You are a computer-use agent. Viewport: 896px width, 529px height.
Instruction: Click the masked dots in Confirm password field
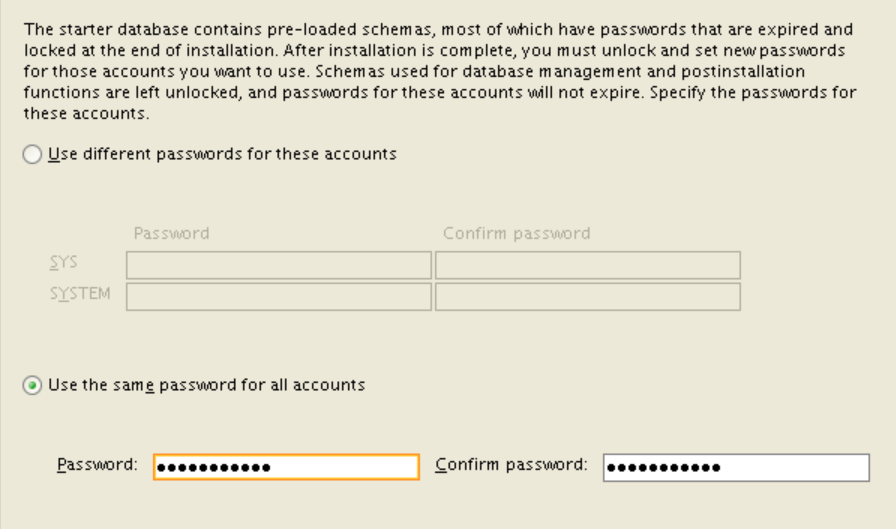(664, 468)
